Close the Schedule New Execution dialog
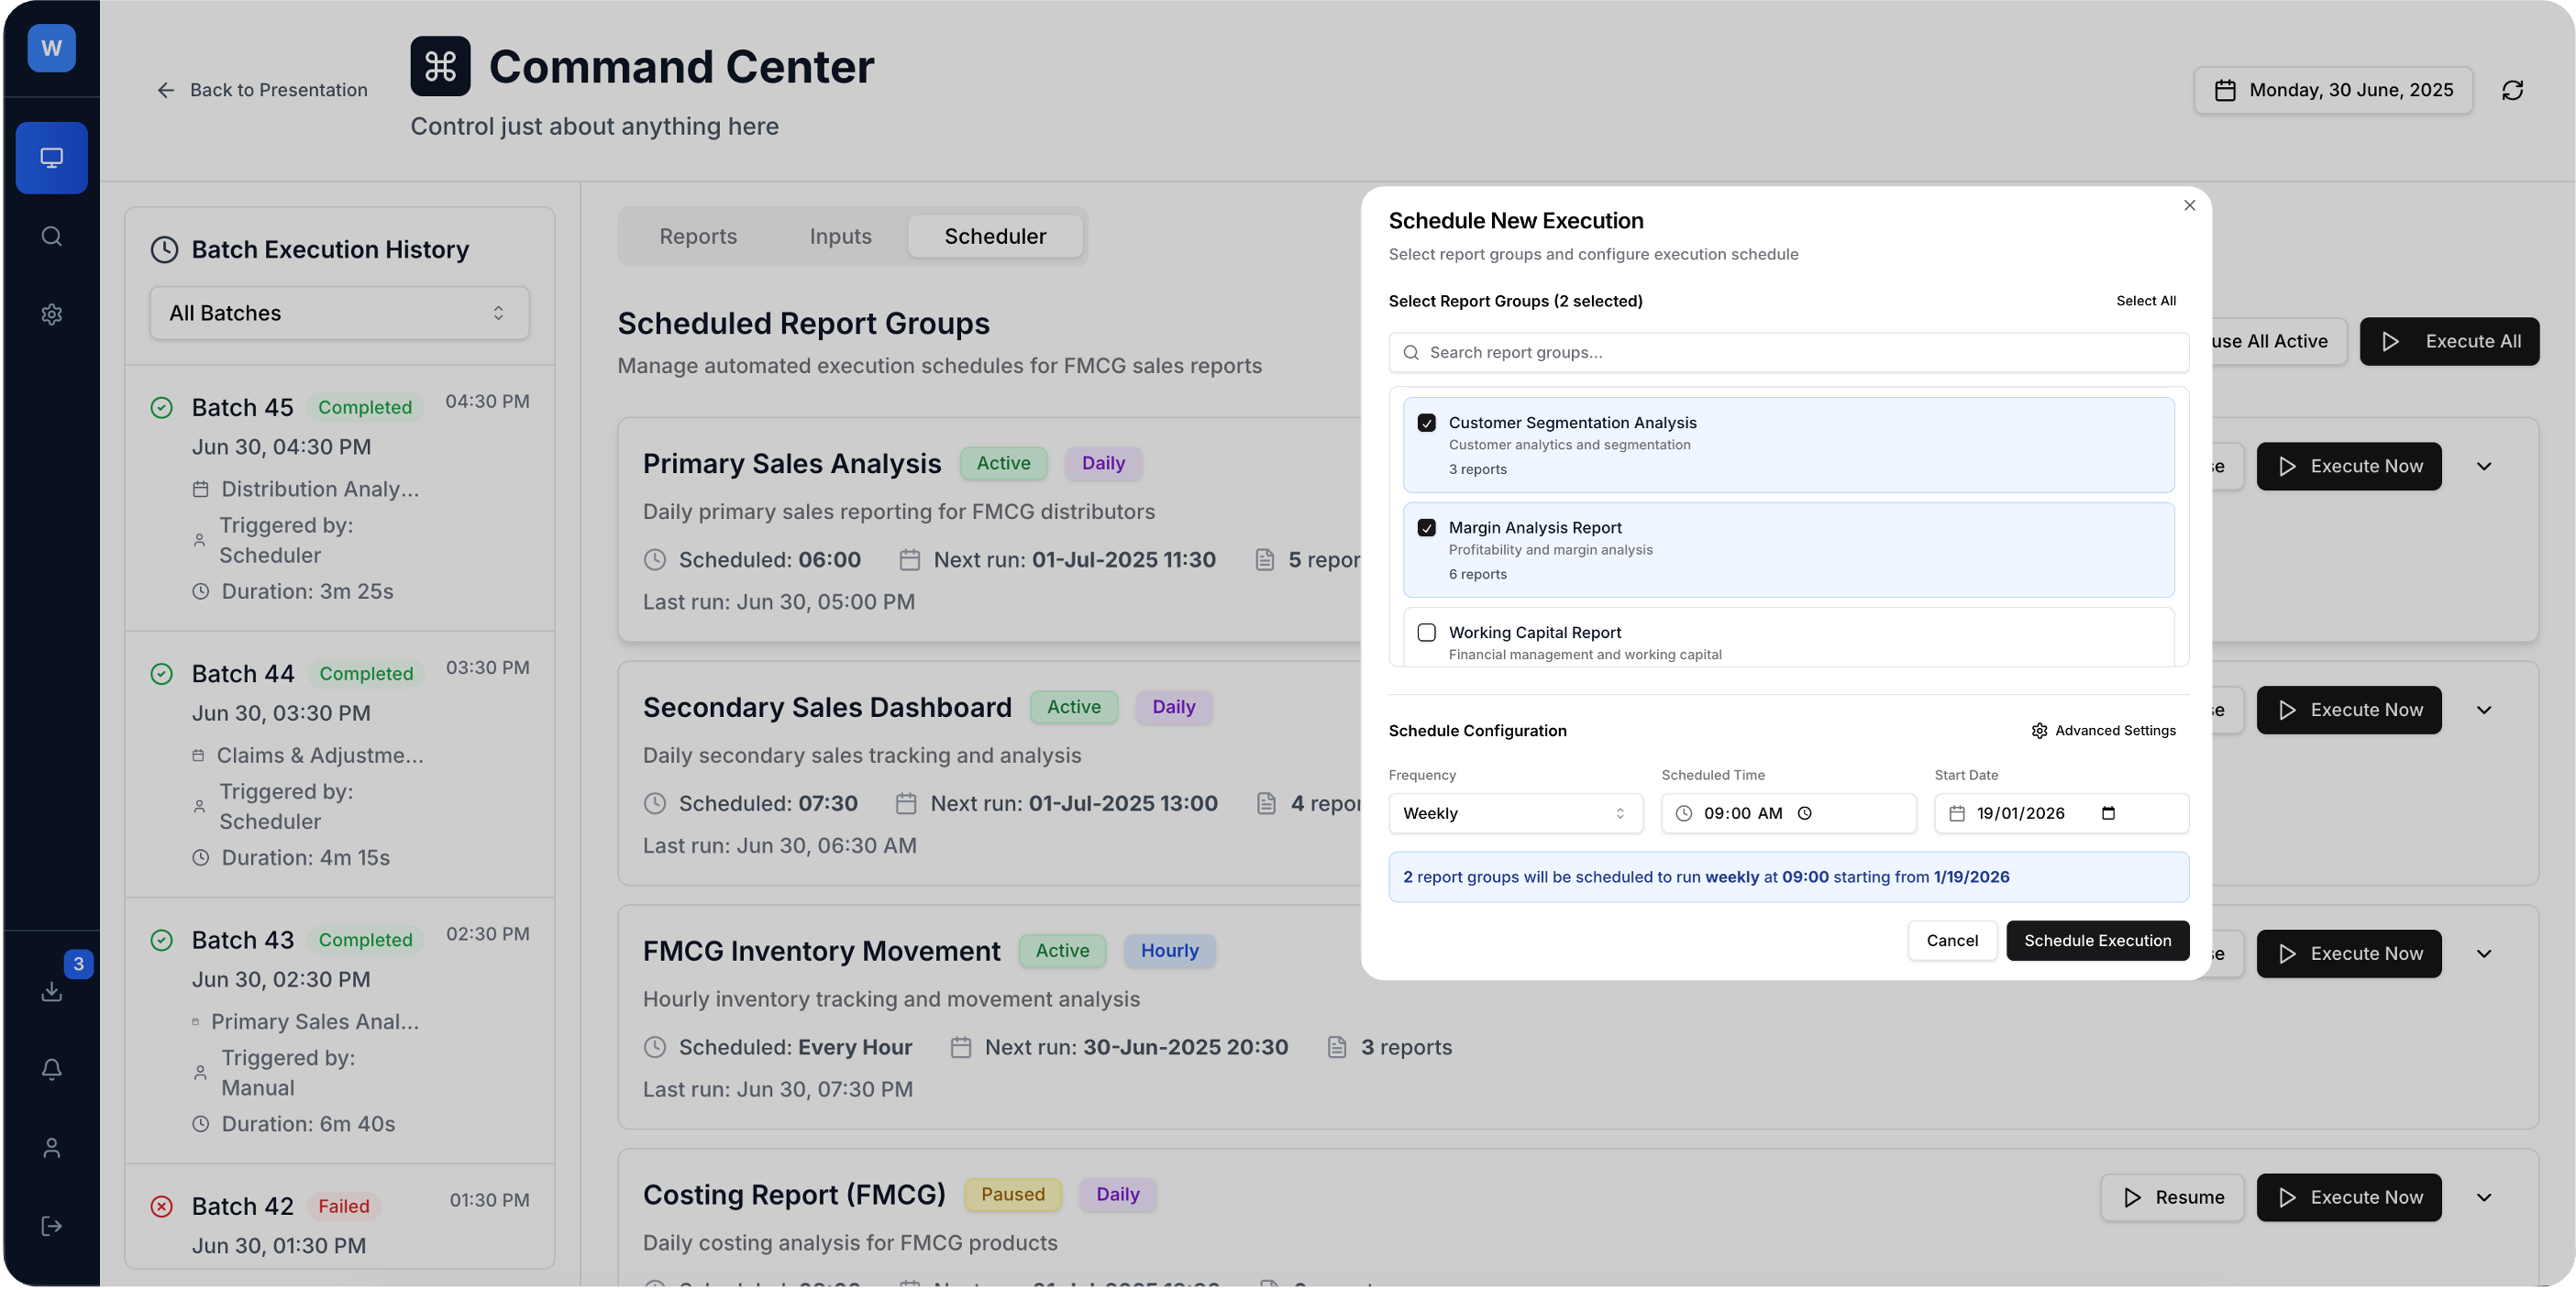 point(2189,205)
